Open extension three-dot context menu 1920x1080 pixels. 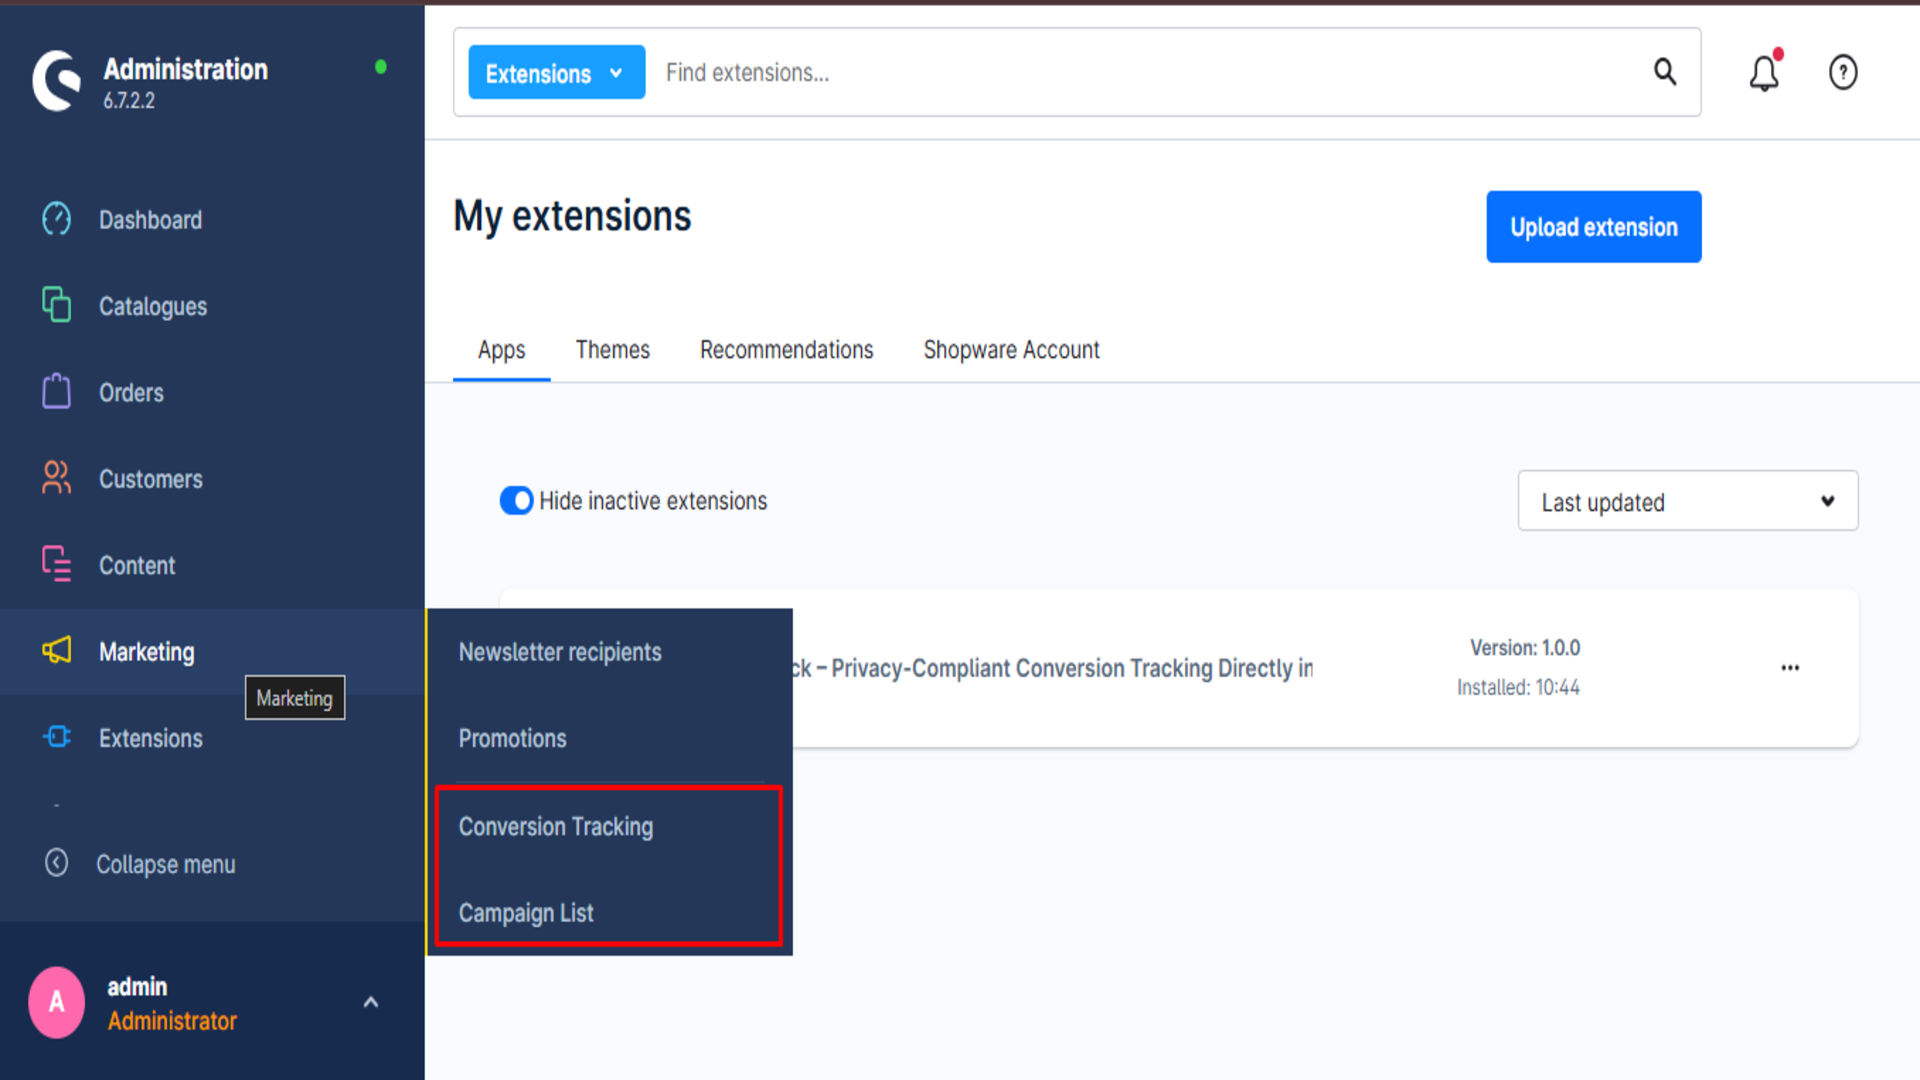pyautogui.click(x=1790, y=668)
